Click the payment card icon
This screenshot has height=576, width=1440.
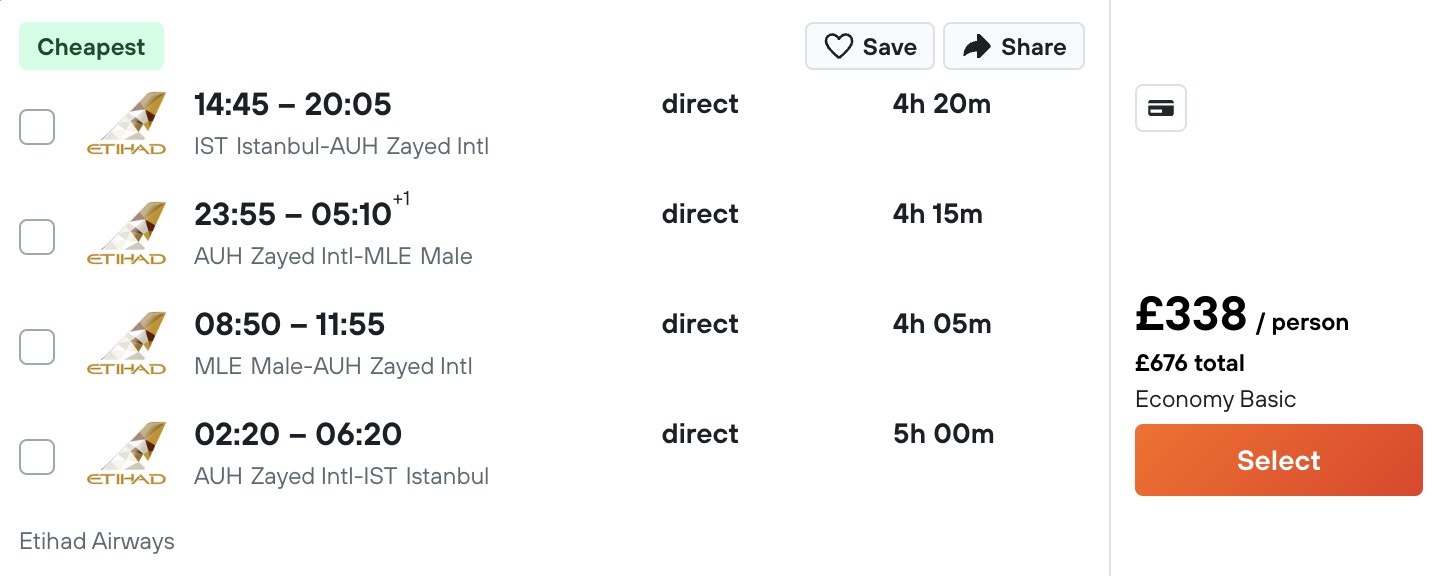[1161, 108]
